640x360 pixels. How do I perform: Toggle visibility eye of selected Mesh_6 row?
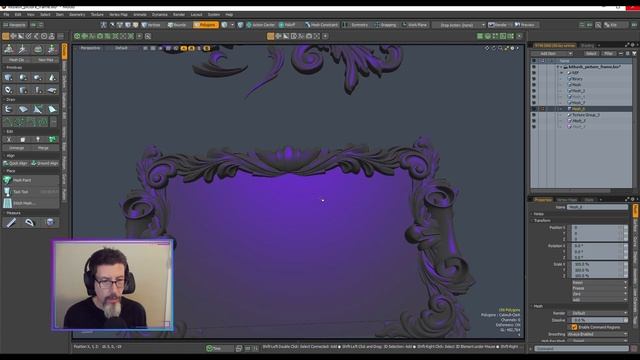534,109
